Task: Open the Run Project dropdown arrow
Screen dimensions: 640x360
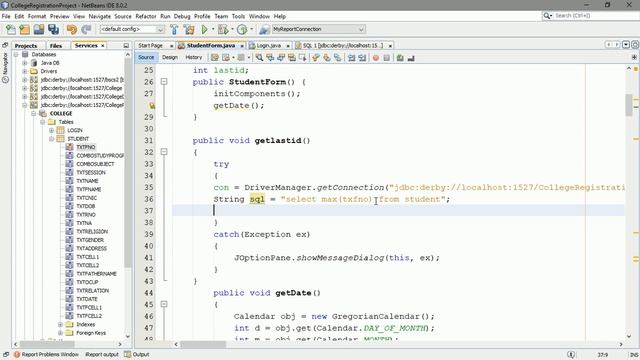Action: point(213,29)
